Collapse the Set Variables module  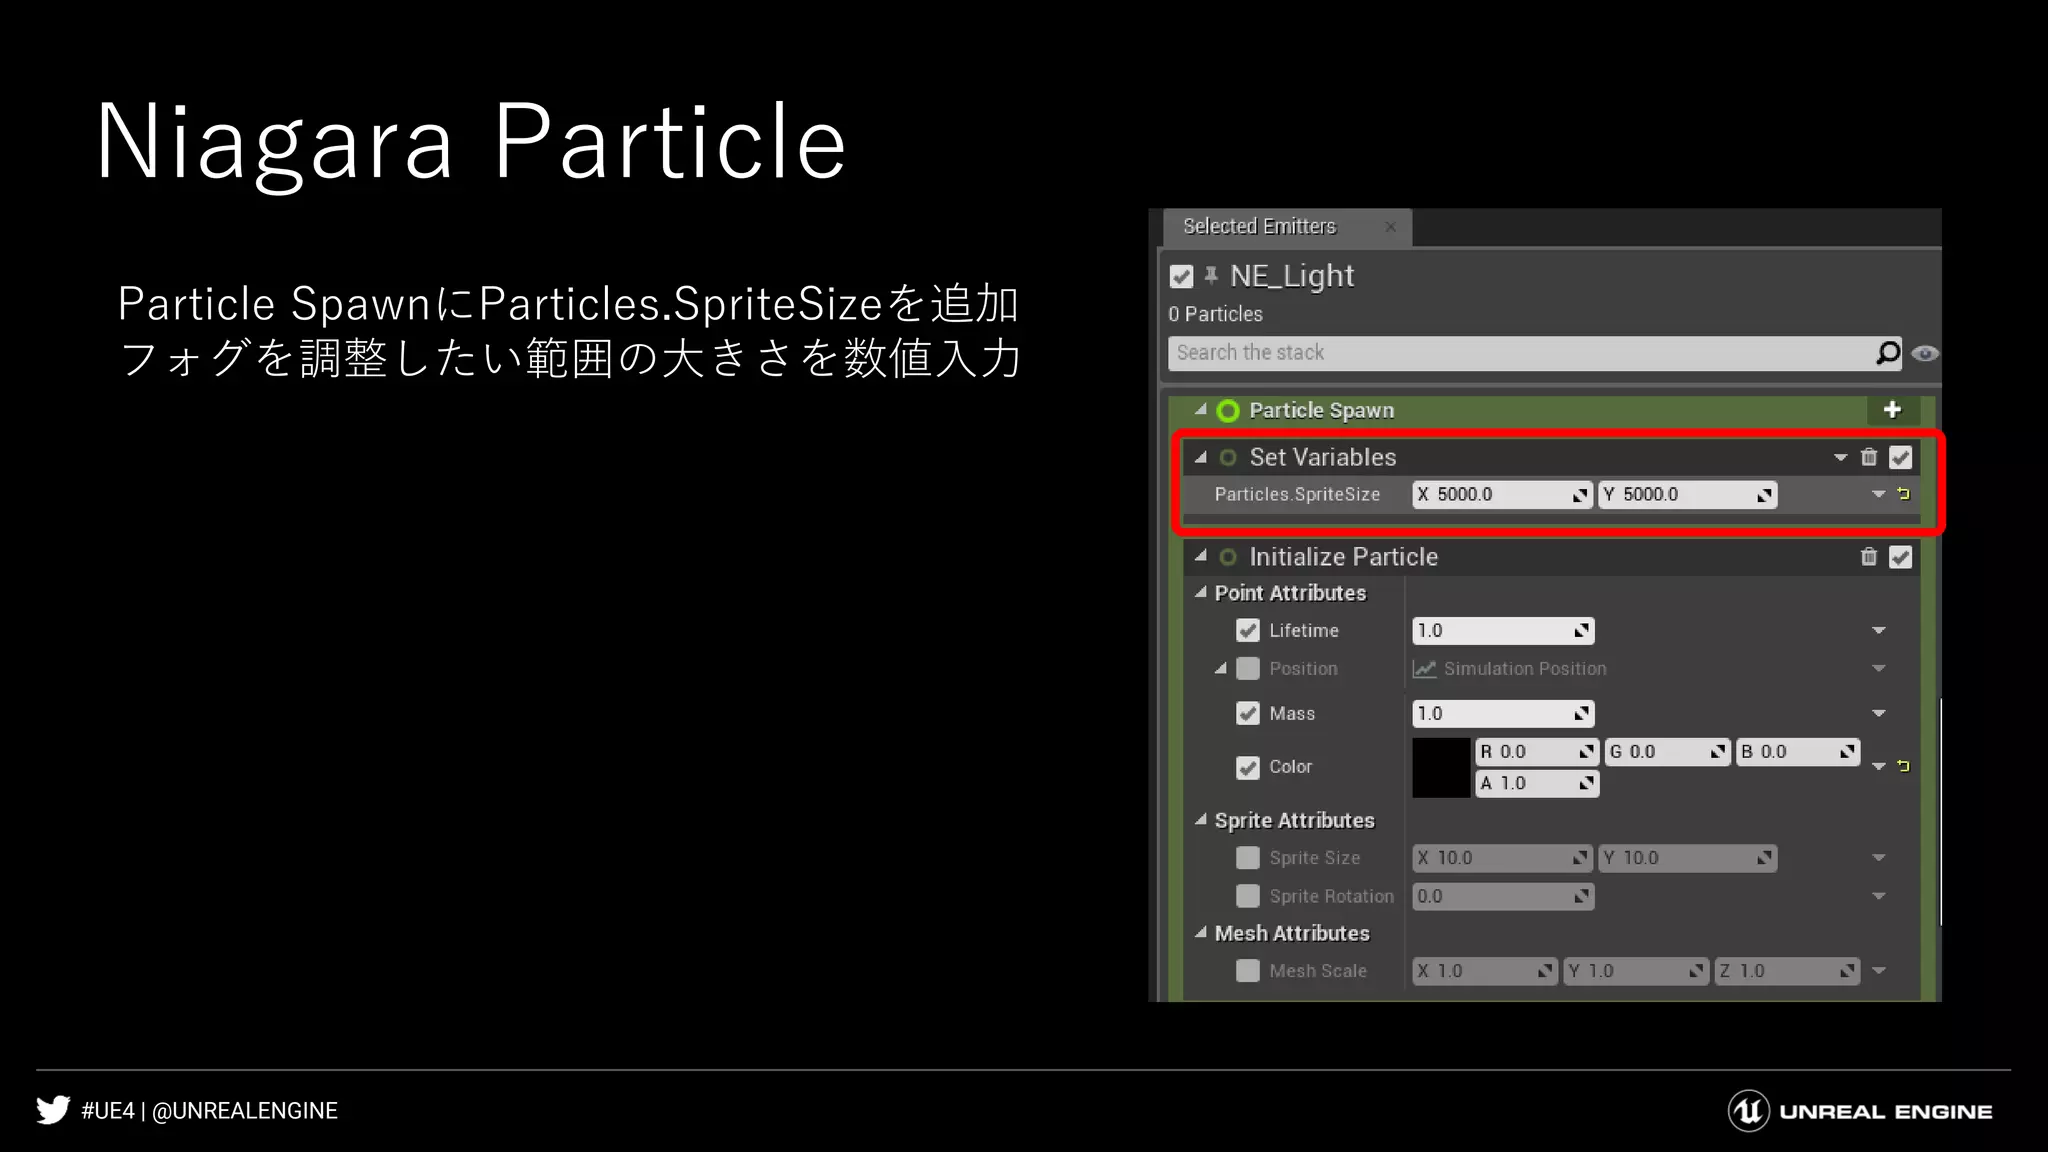click(1201, 456)
